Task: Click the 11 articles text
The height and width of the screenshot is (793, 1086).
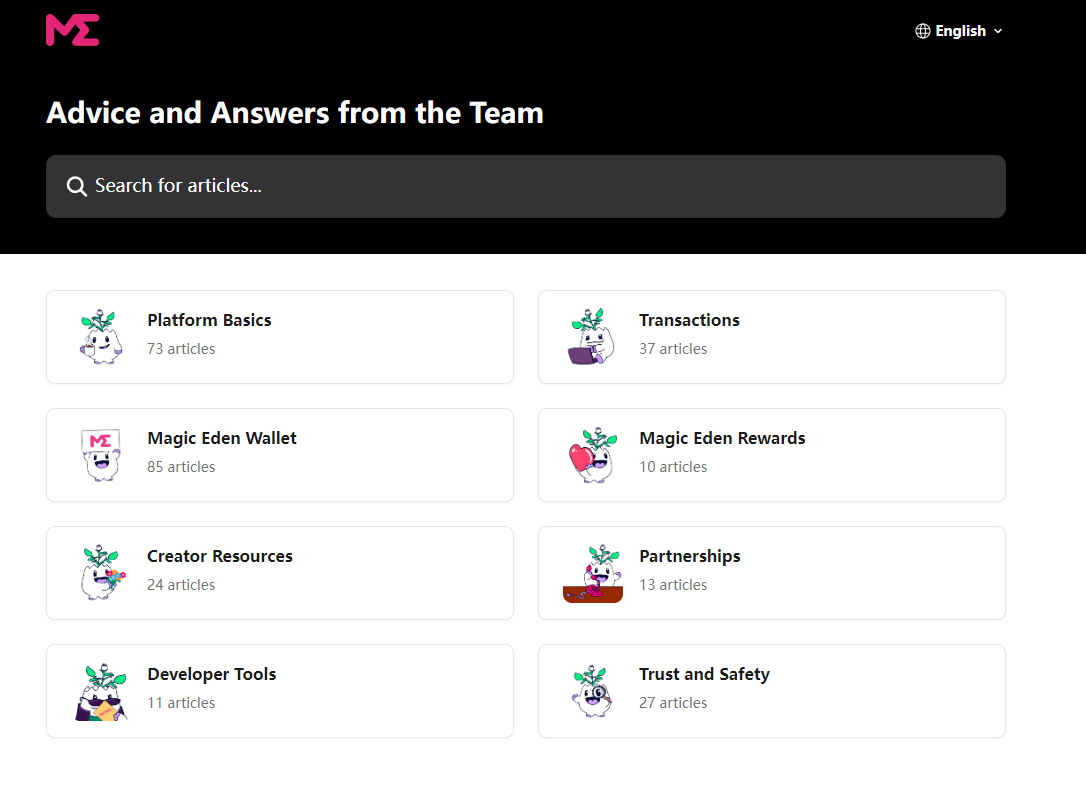Action: 181,703
